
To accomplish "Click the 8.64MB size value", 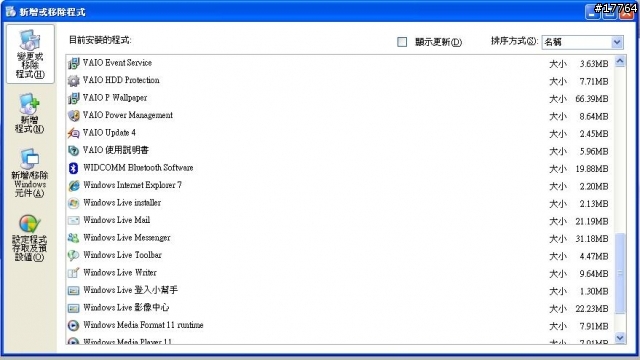I will pos(594,117).
